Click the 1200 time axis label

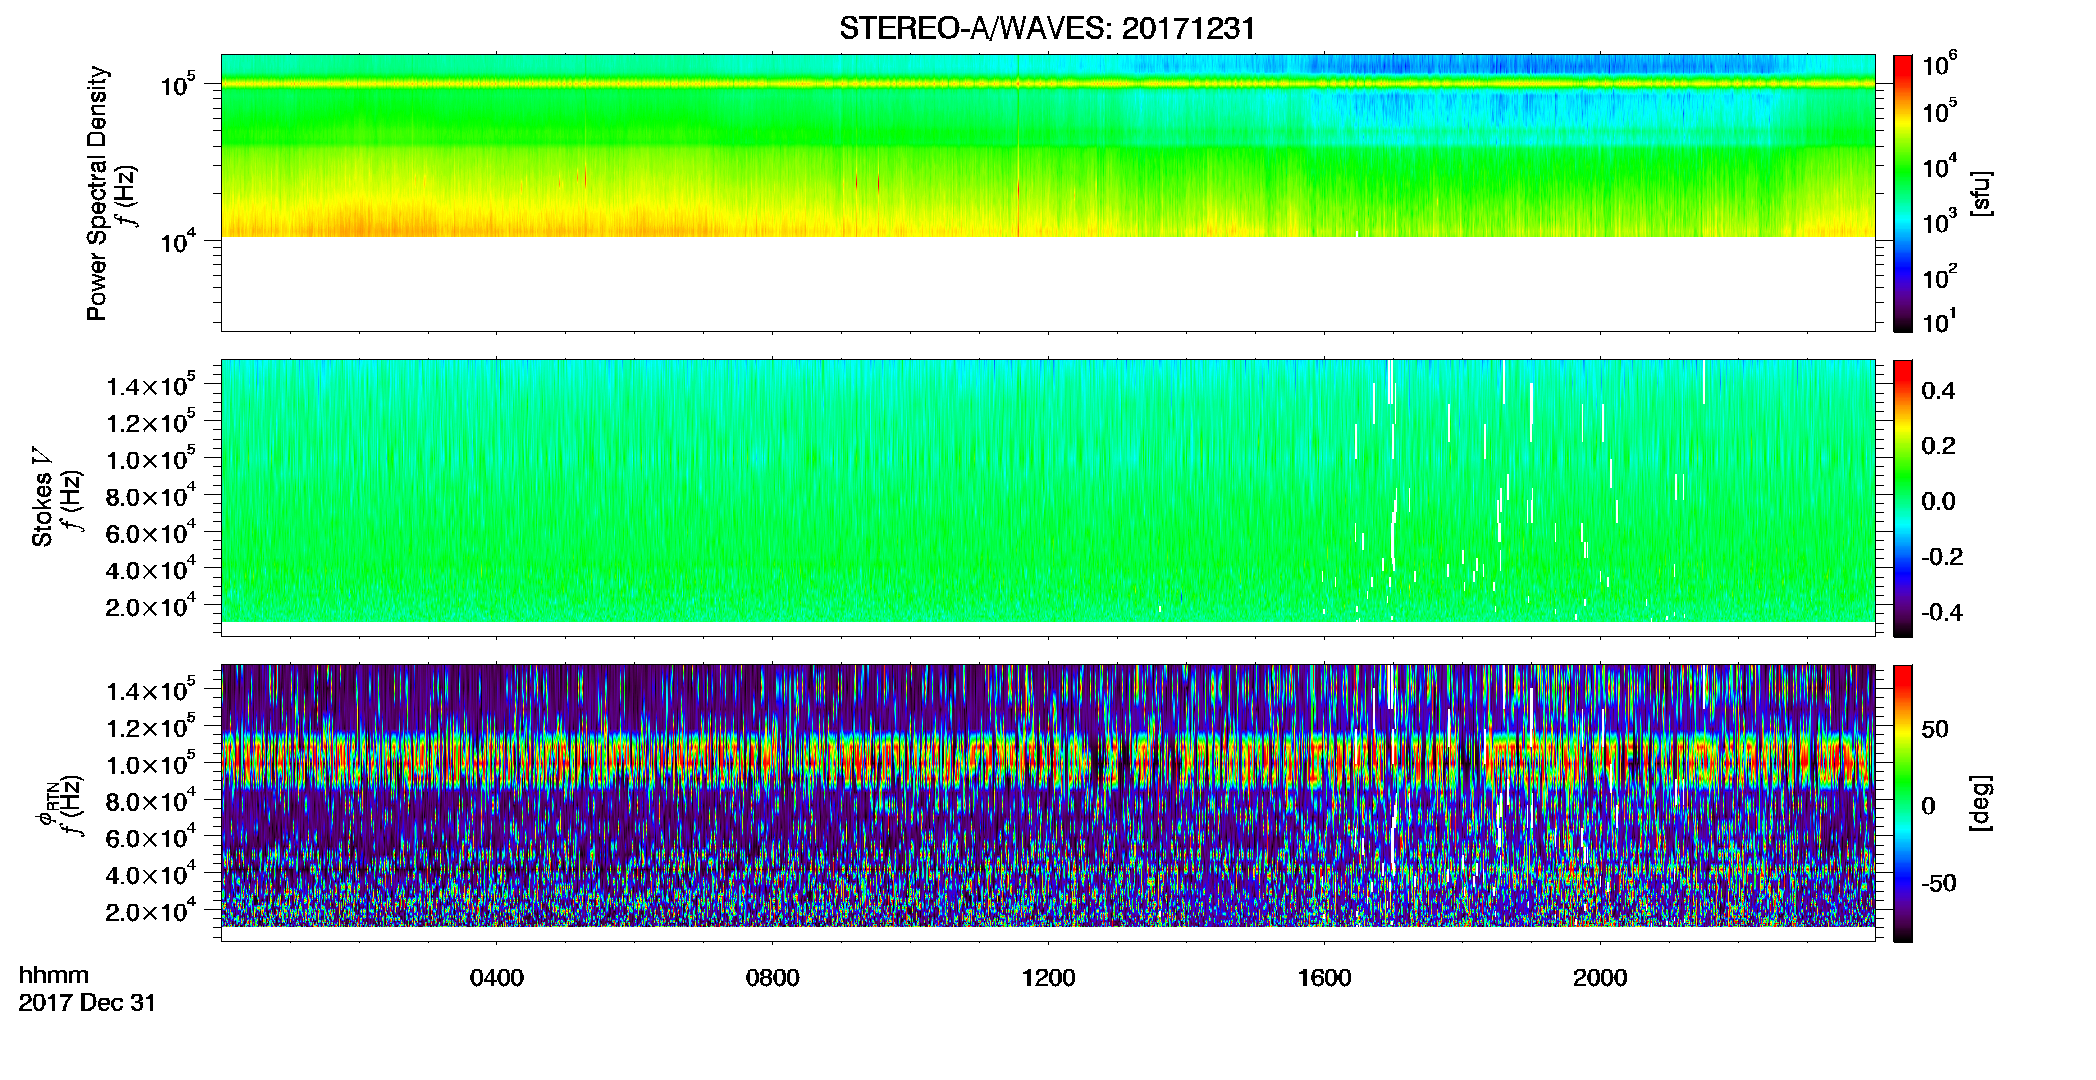click(x=1048, y=978)
